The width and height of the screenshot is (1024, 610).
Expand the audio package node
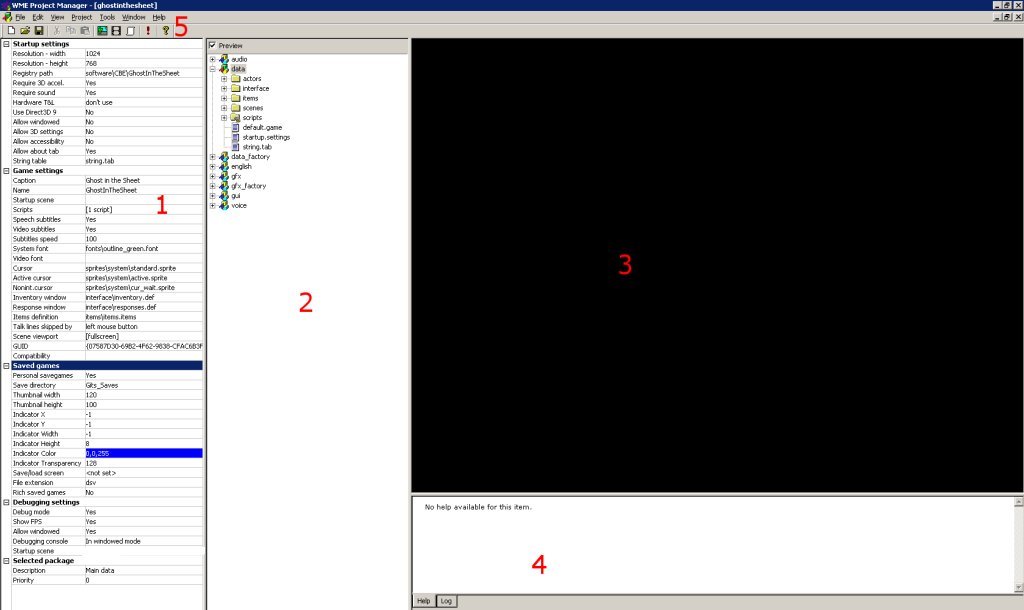(212, 59)
